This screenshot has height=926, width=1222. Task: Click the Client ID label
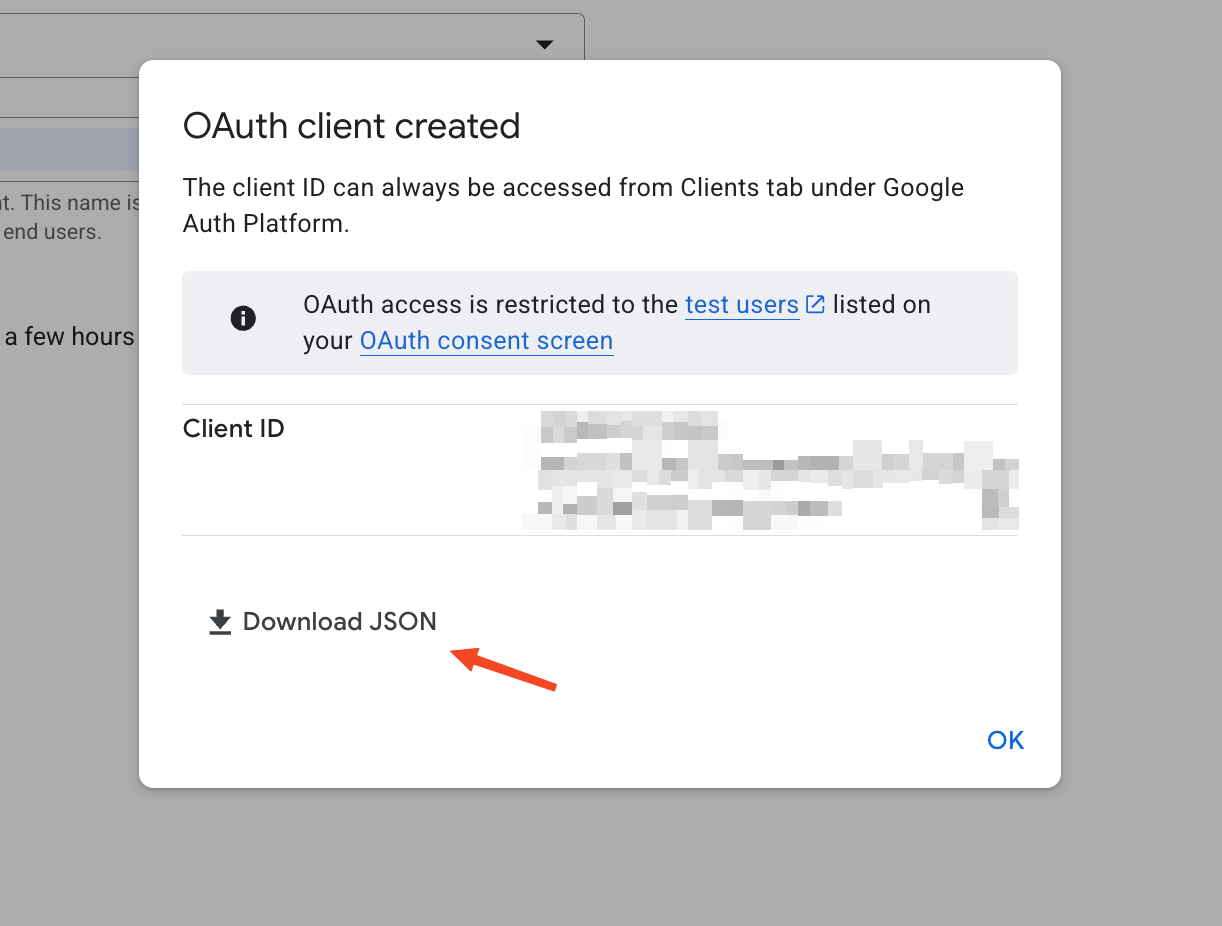[x=234, y=429]
